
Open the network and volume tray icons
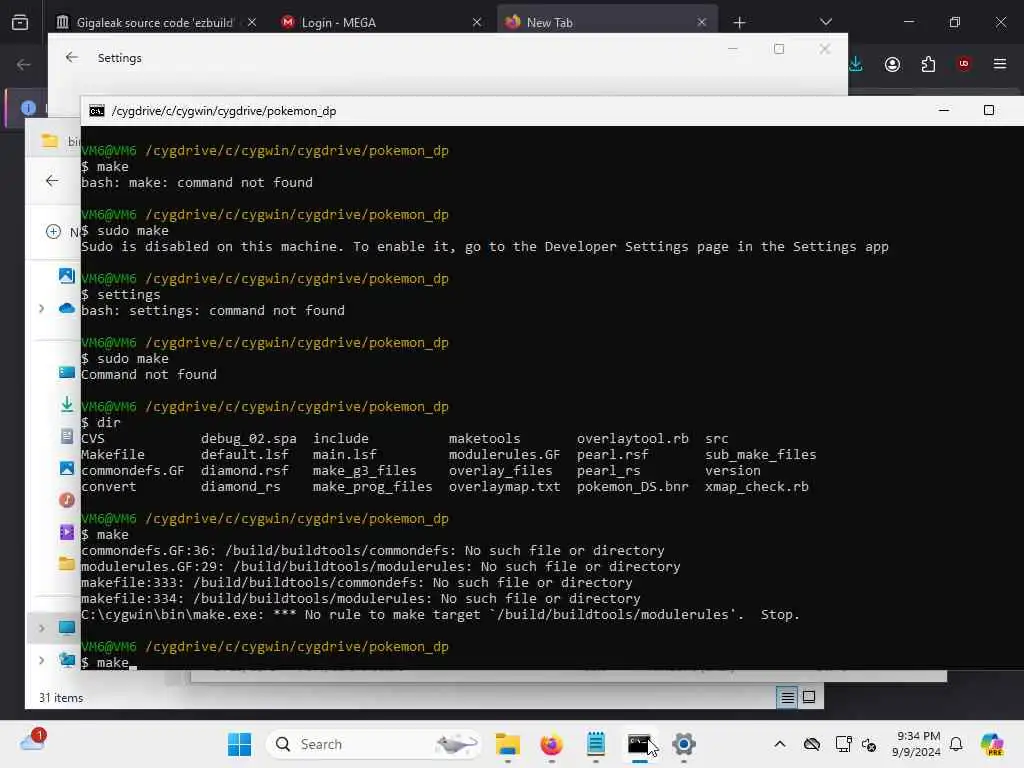click(856, 744)
